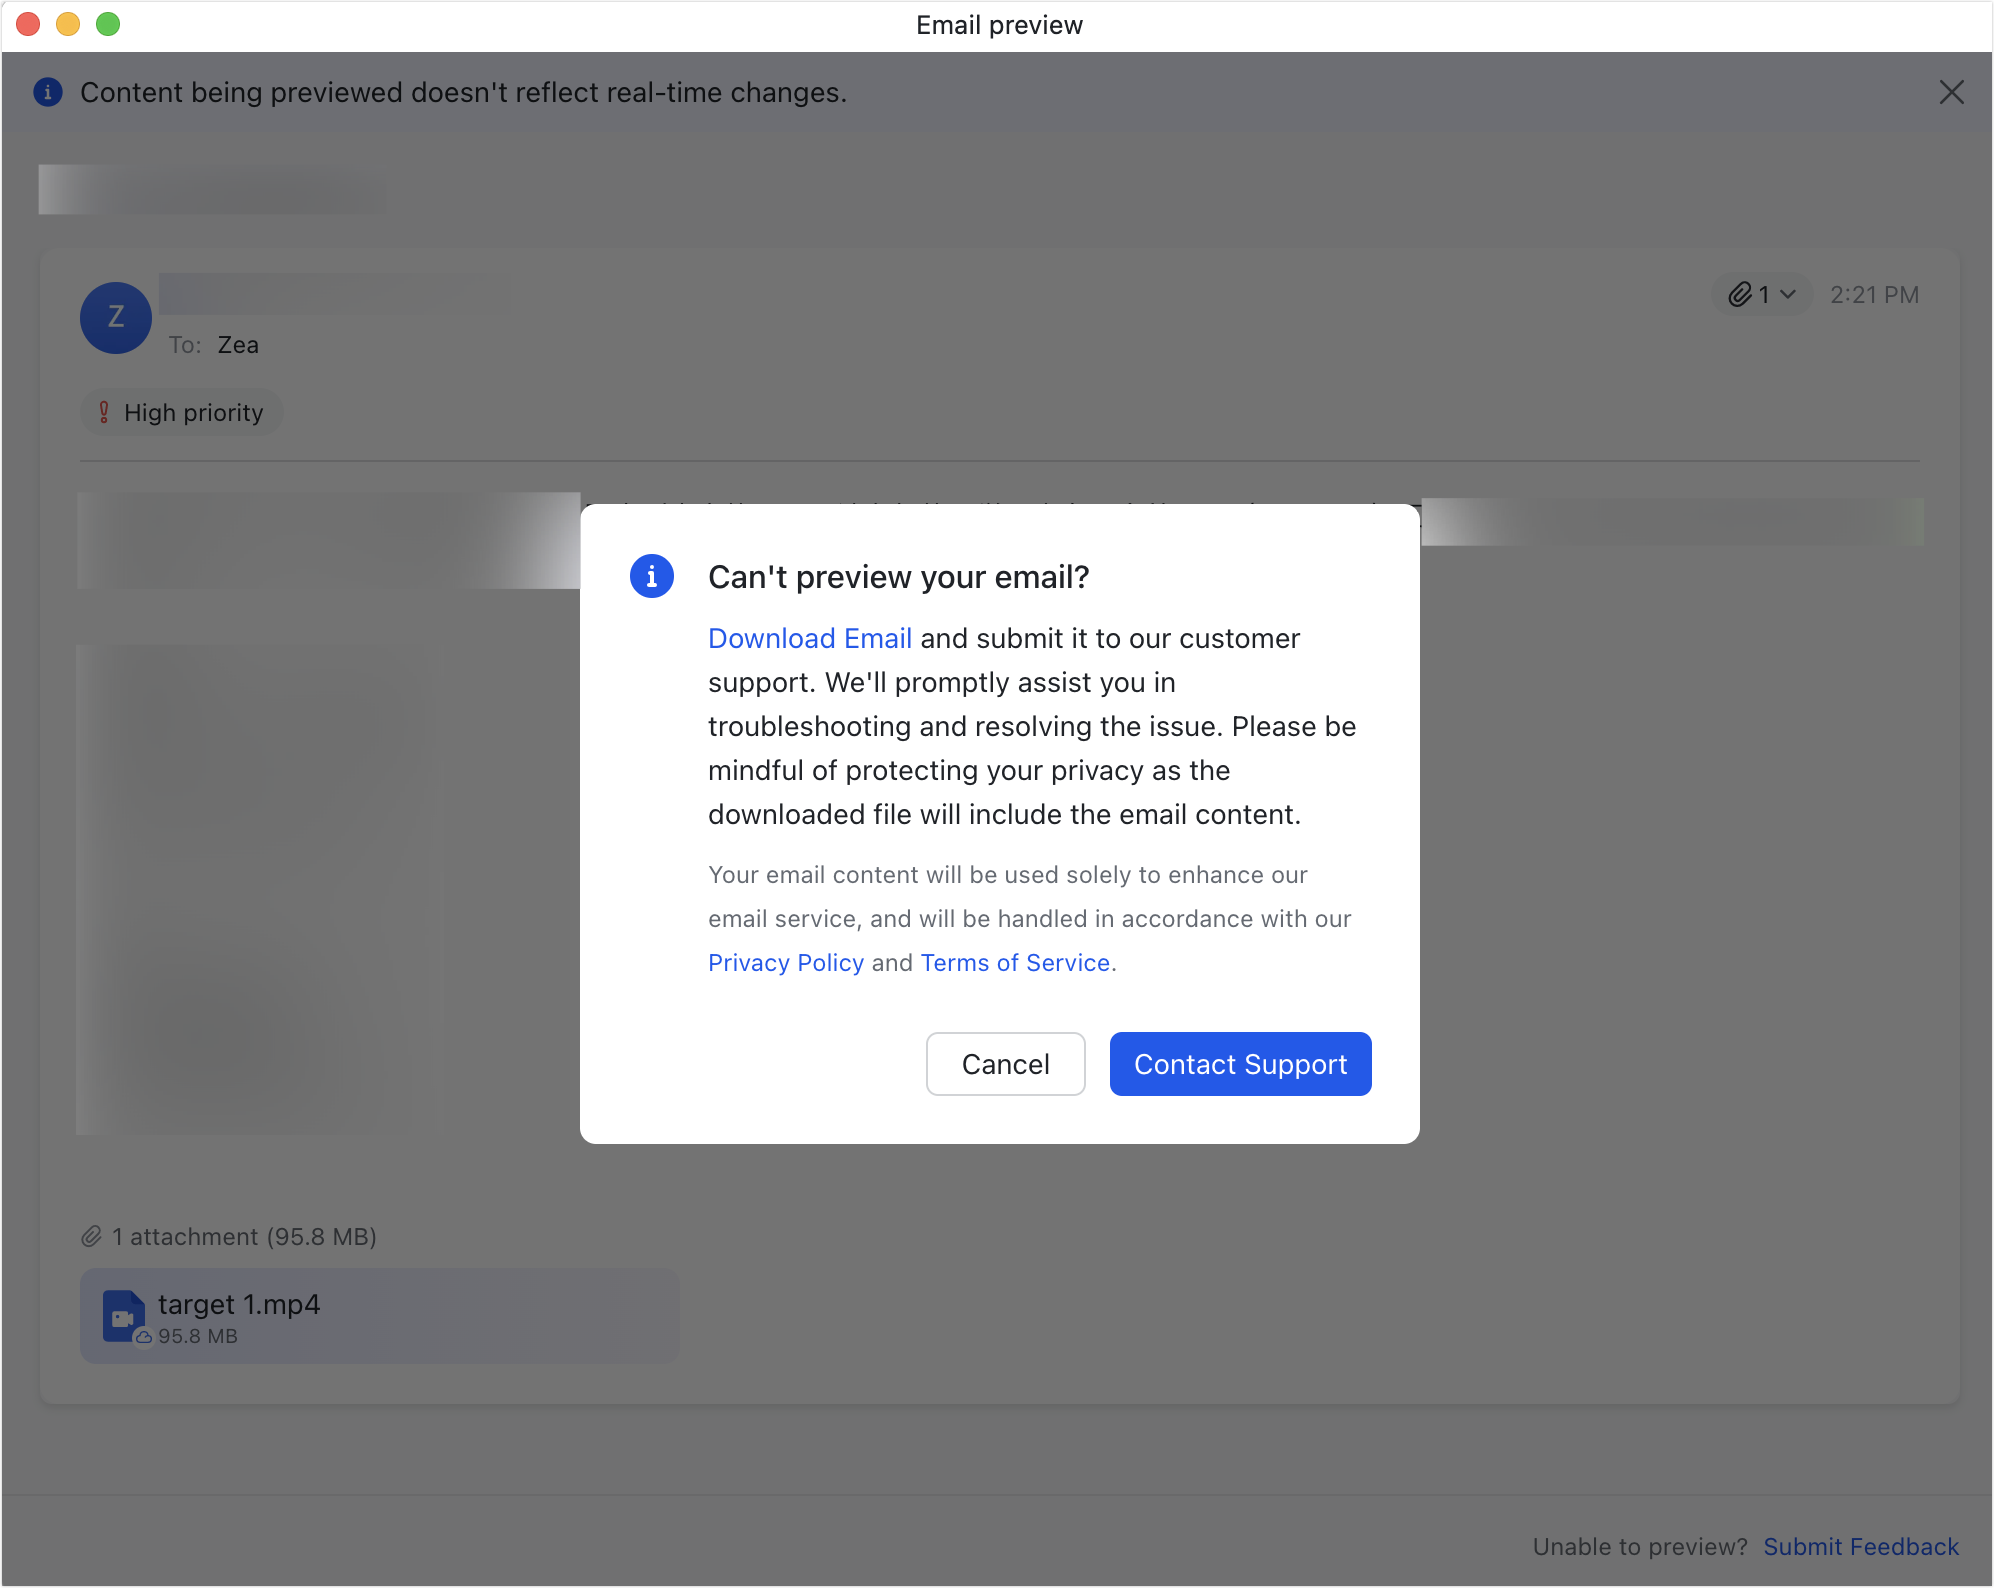Click the Z sender avatar

[x=116, y=318]
